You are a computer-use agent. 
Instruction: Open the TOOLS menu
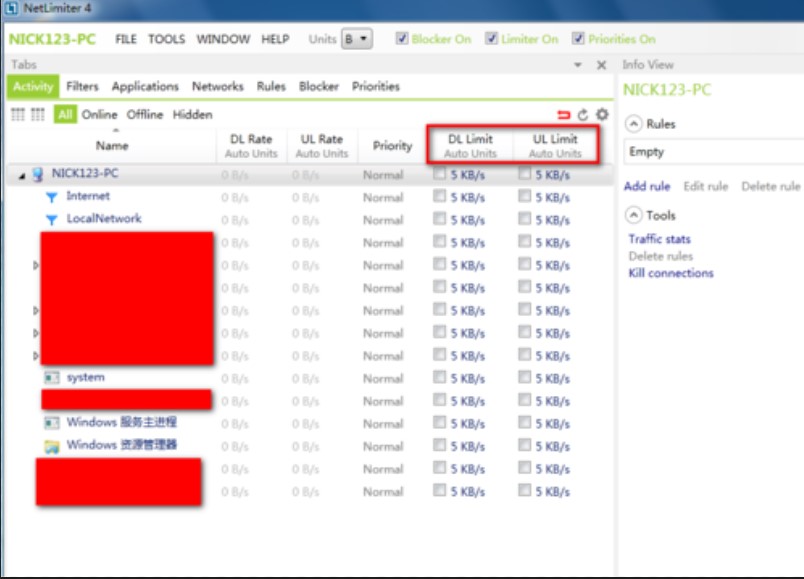[166, 39]
